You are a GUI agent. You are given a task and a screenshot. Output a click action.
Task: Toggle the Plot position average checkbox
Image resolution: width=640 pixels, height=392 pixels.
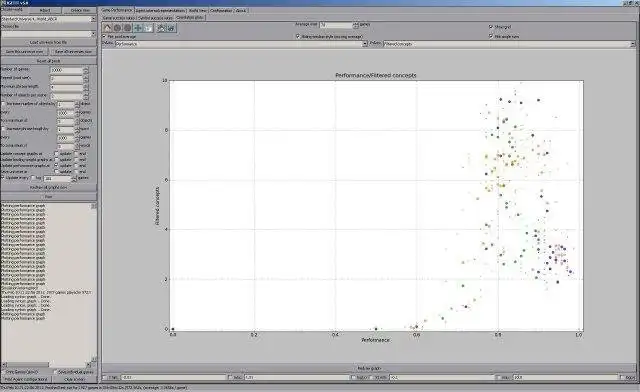(104, 36)
